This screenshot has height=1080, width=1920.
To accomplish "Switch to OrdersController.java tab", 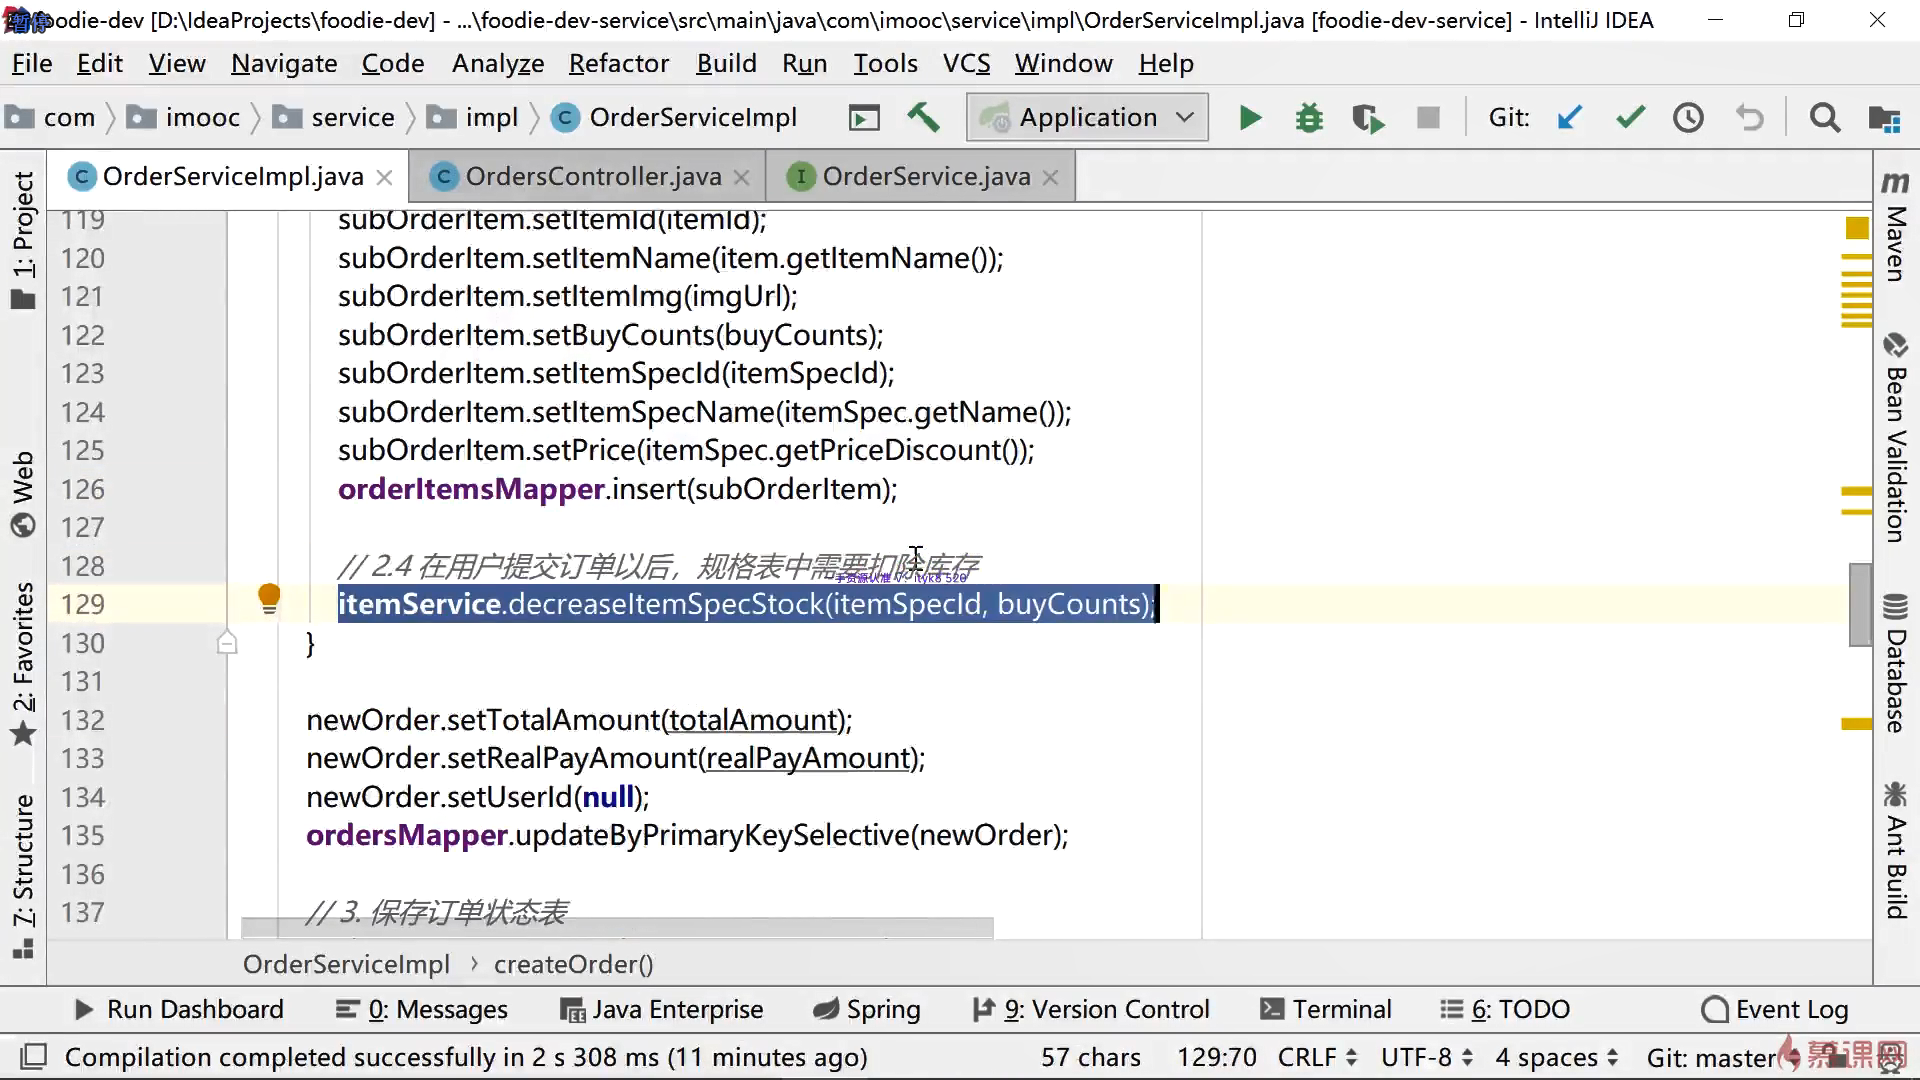I will pos(592,177).
